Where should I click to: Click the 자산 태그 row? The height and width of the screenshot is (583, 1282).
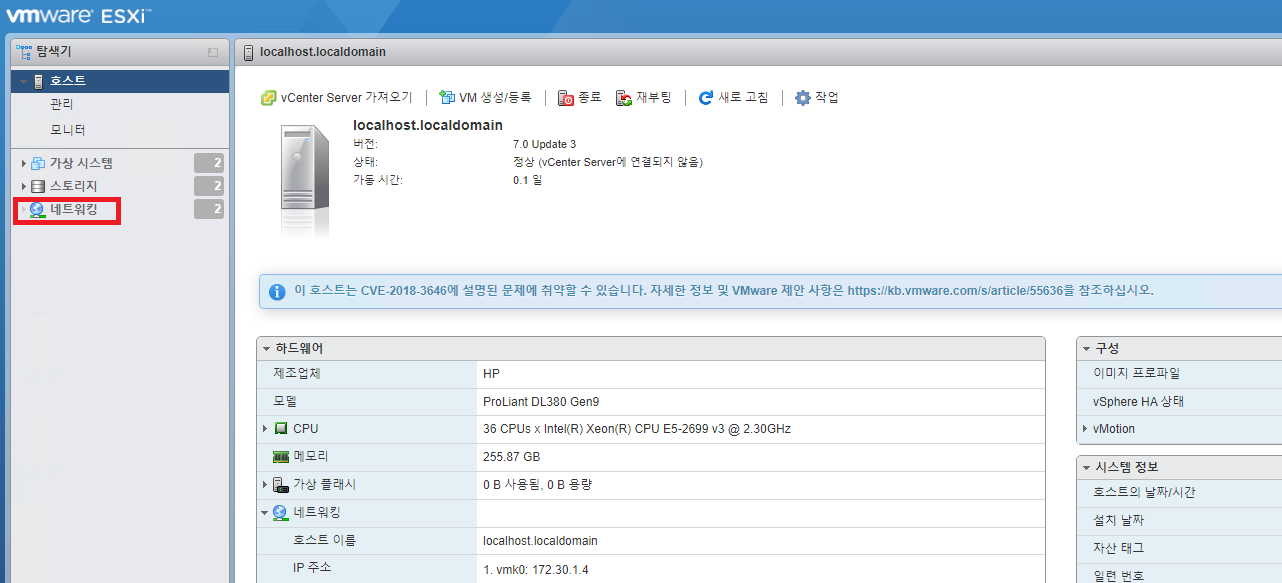[1179, 548]
